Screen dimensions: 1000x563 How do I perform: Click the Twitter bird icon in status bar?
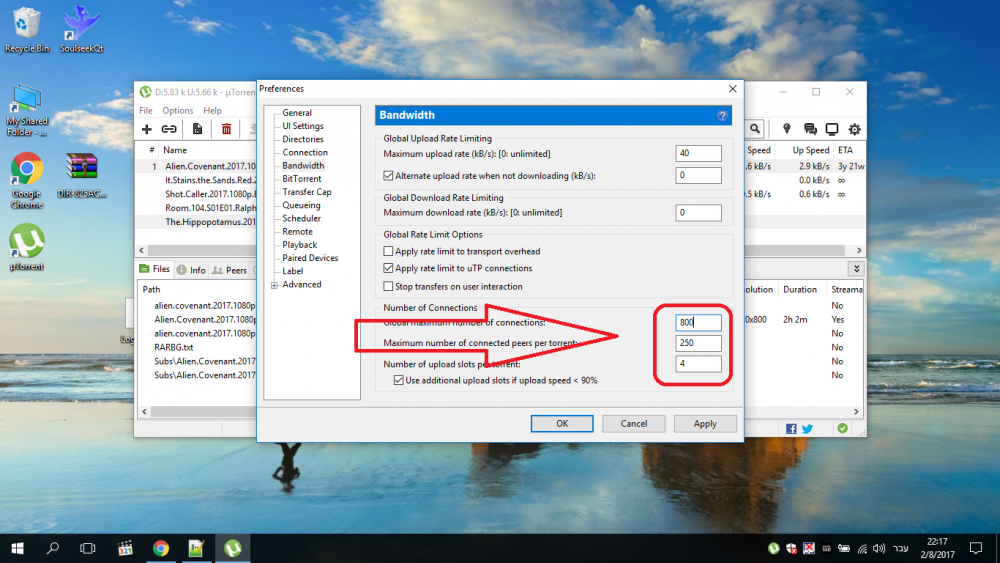807,428
